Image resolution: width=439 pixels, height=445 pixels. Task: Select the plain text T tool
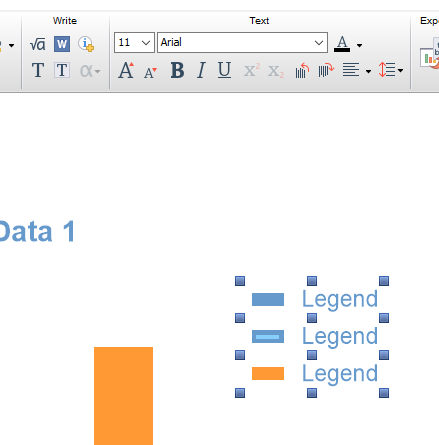[x=38, y=70]
